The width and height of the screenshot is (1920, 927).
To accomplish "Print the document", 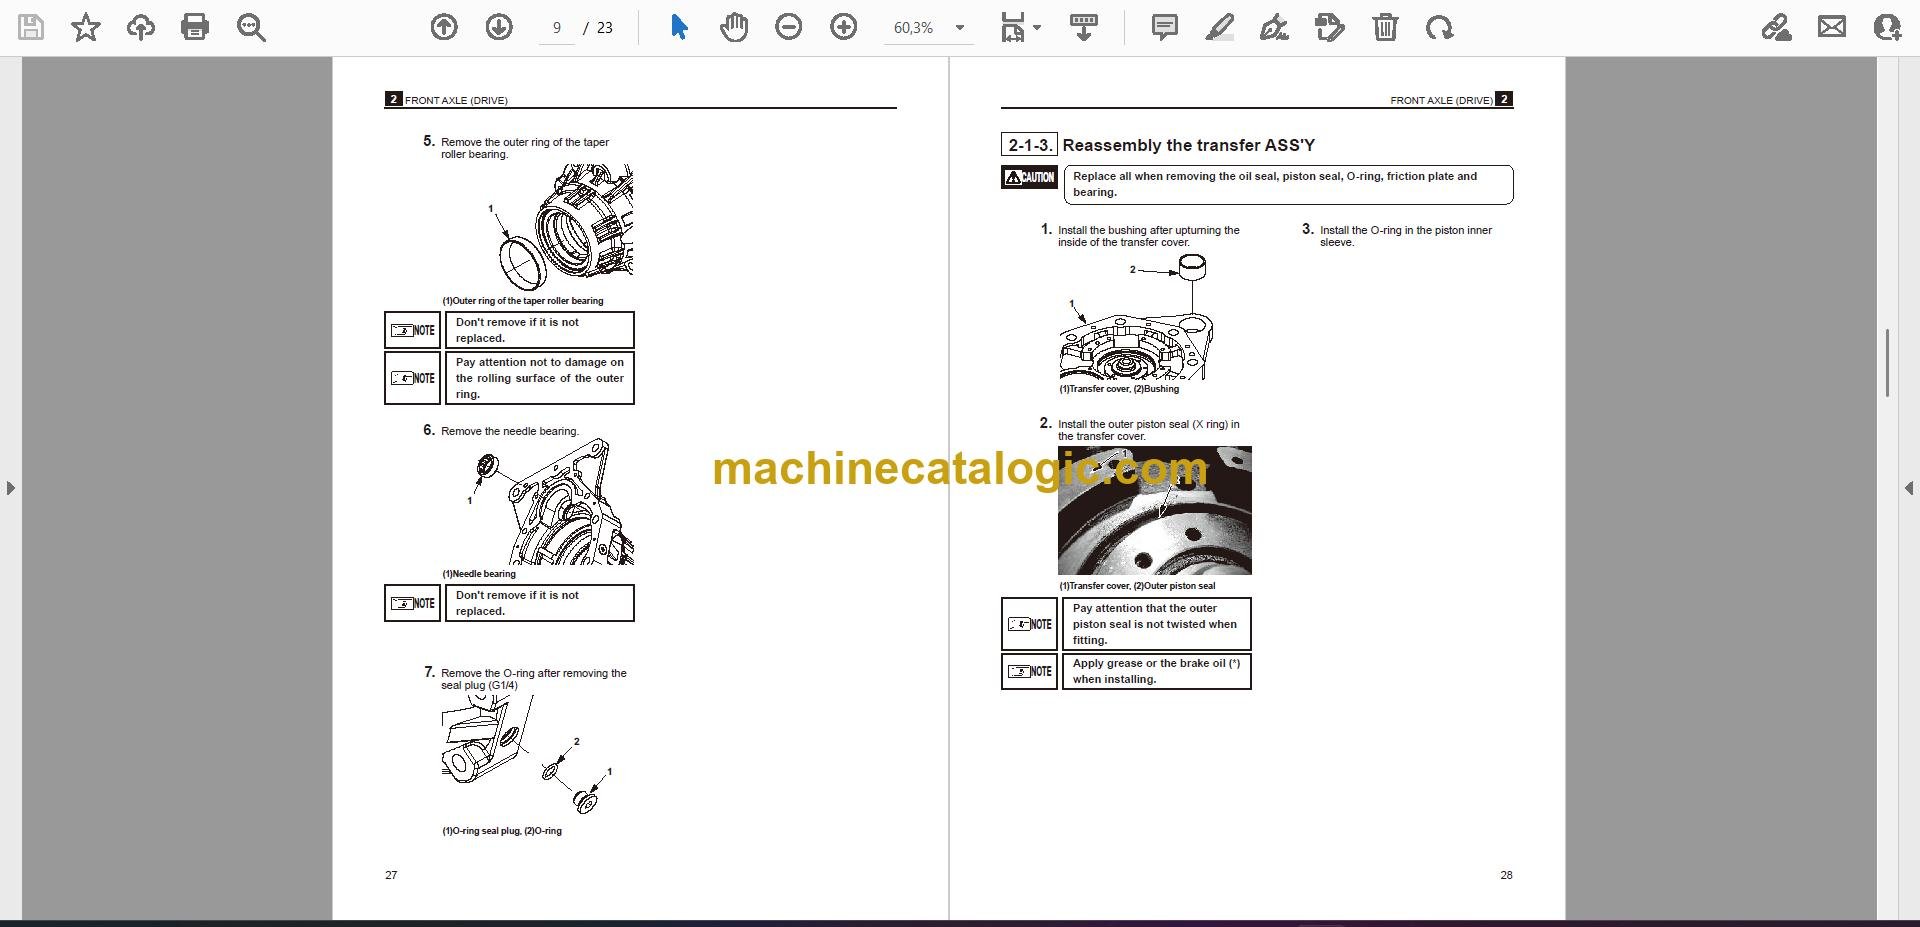I will pos(195,28).
